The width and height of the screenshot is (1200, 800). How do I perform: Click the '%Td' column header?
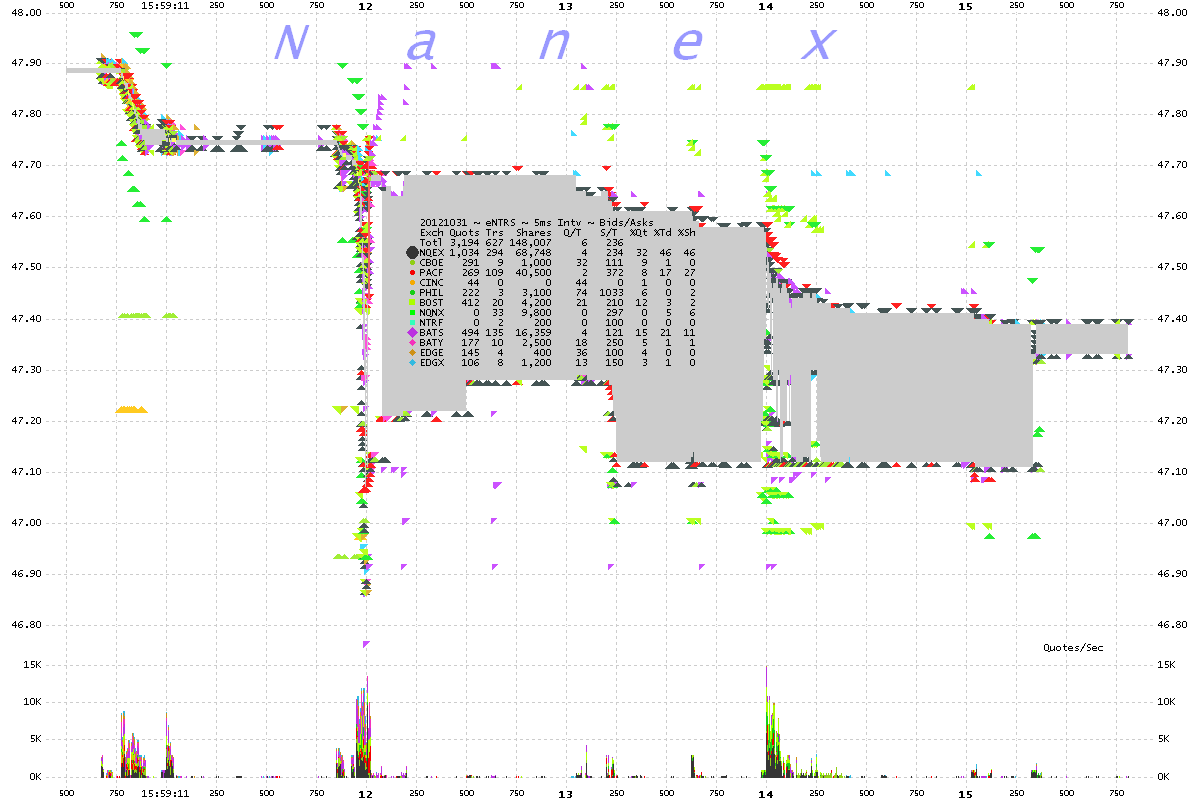point(663,232)
